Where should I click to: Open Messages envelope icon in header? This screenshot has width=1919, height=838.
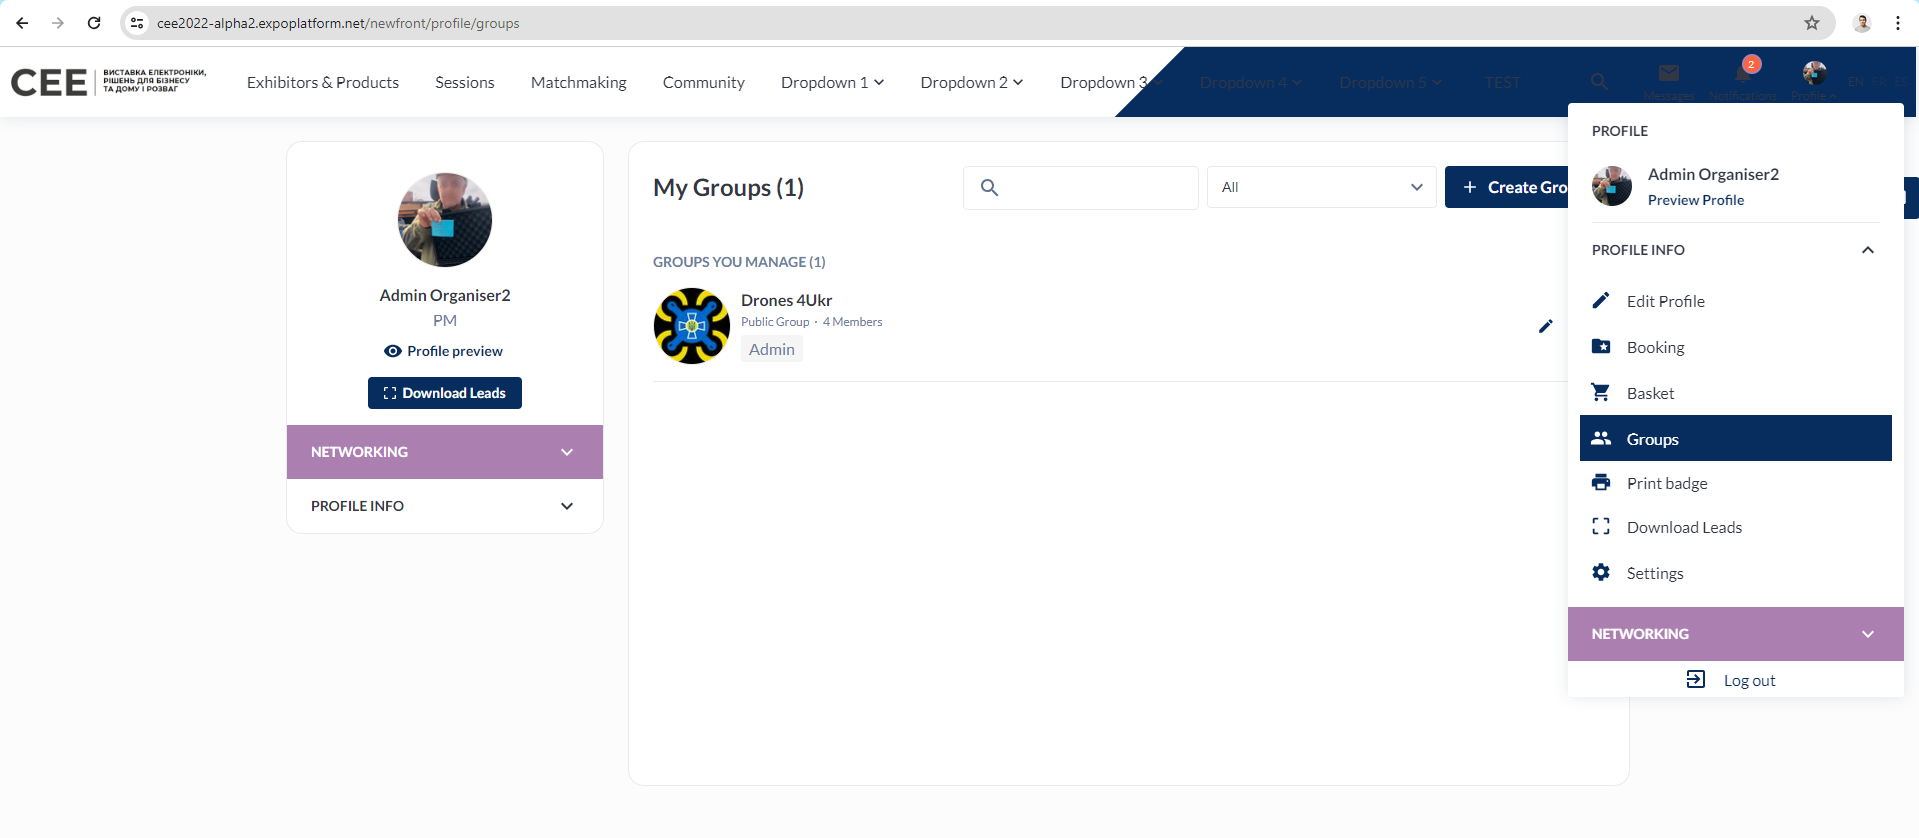[x=1668, y=75]
